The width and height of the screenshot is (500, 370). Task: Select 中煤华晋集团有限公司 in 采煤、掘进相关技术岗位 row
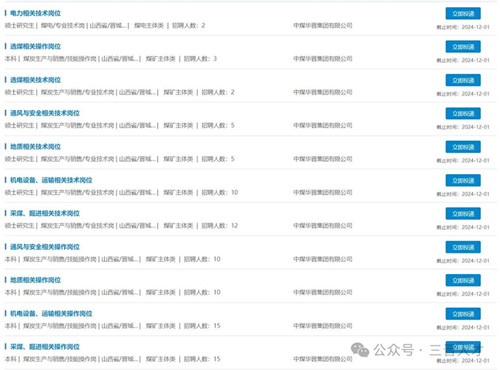[x=323, y=226]
